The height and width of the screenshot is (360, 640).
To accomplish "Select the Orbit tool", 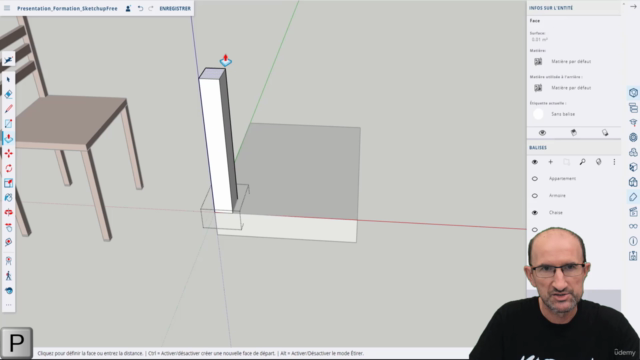I will coord(9,212).
